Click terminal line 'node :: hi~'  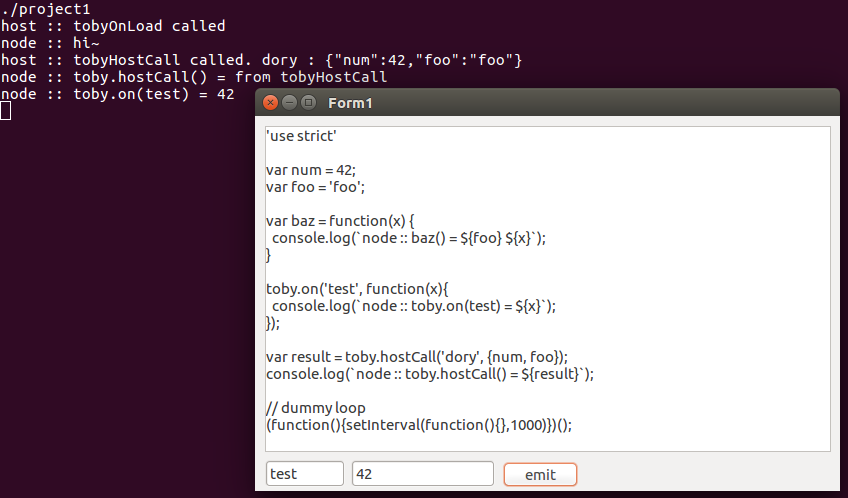click(50, 43)
